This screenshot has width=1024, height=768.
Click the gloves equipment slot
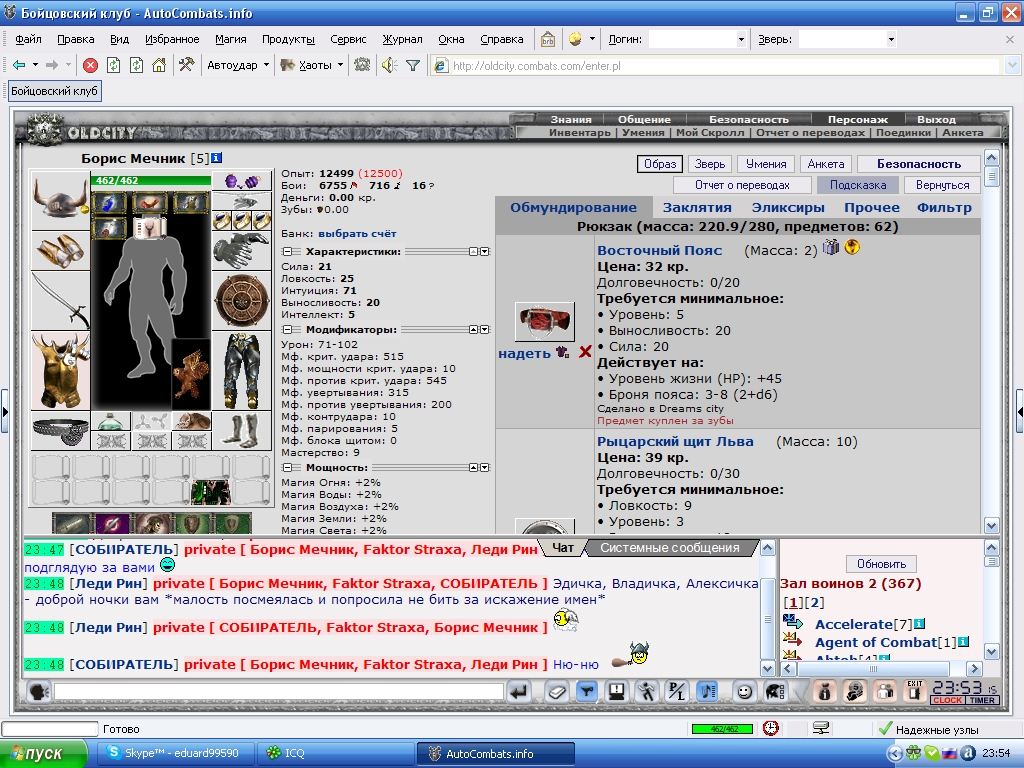pyautogui.click(x=242, y=251)
